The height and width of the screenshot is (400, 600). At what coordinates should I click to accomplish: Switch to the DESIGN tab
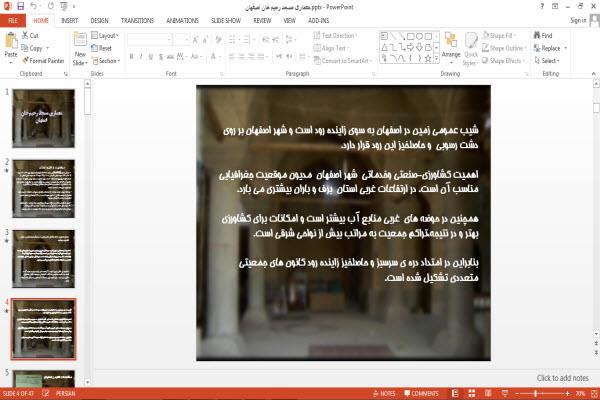[x=99, y=20]
